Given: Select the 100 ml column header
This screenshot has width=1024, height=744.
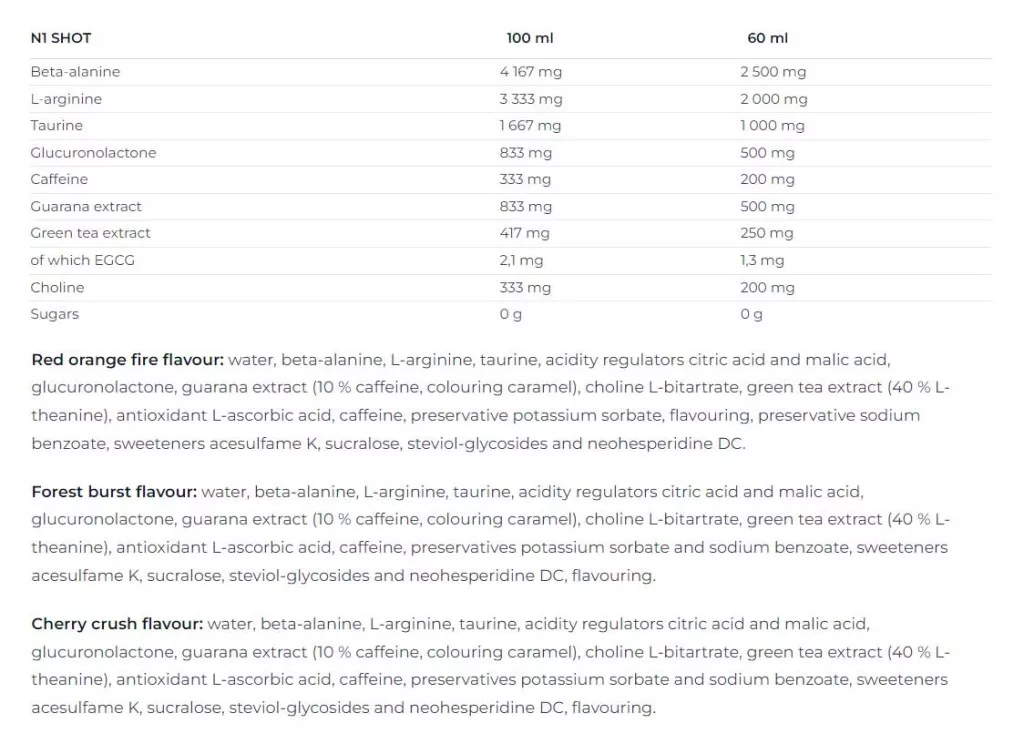Looking at the screenshot, I should (529, 38).
